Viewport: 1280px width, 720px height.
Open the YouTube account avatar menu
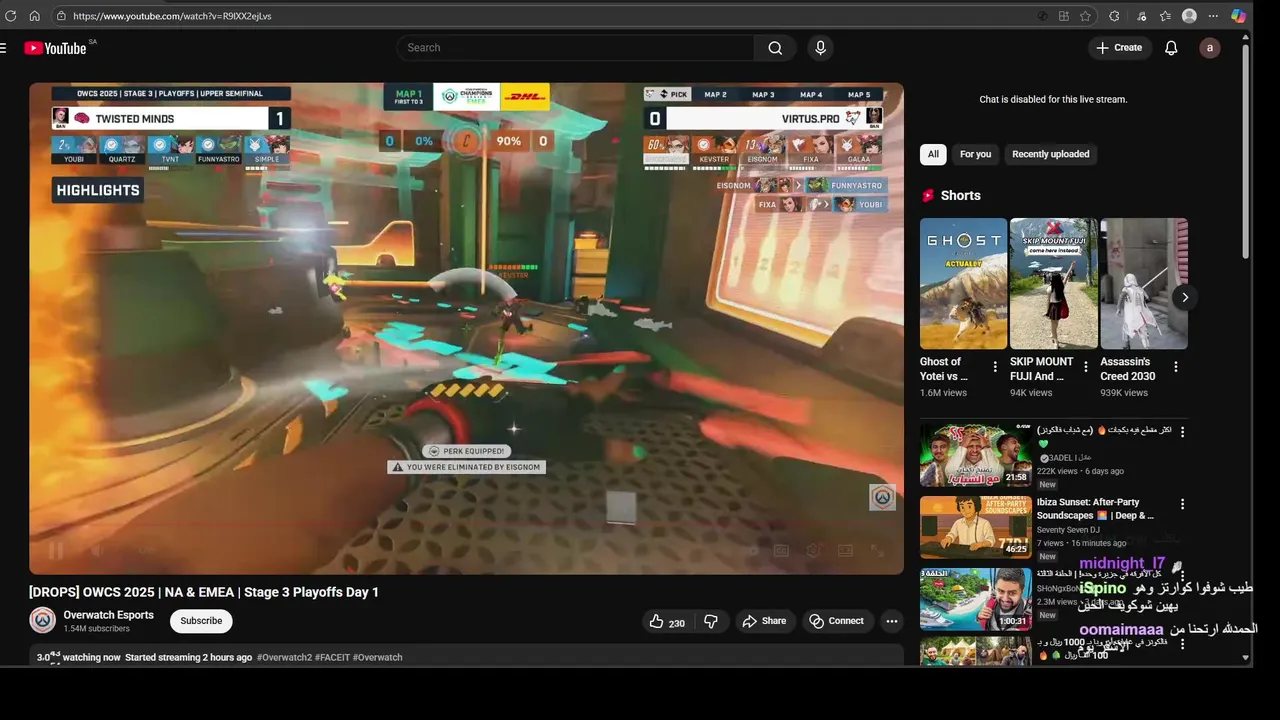coord(1210,48)
